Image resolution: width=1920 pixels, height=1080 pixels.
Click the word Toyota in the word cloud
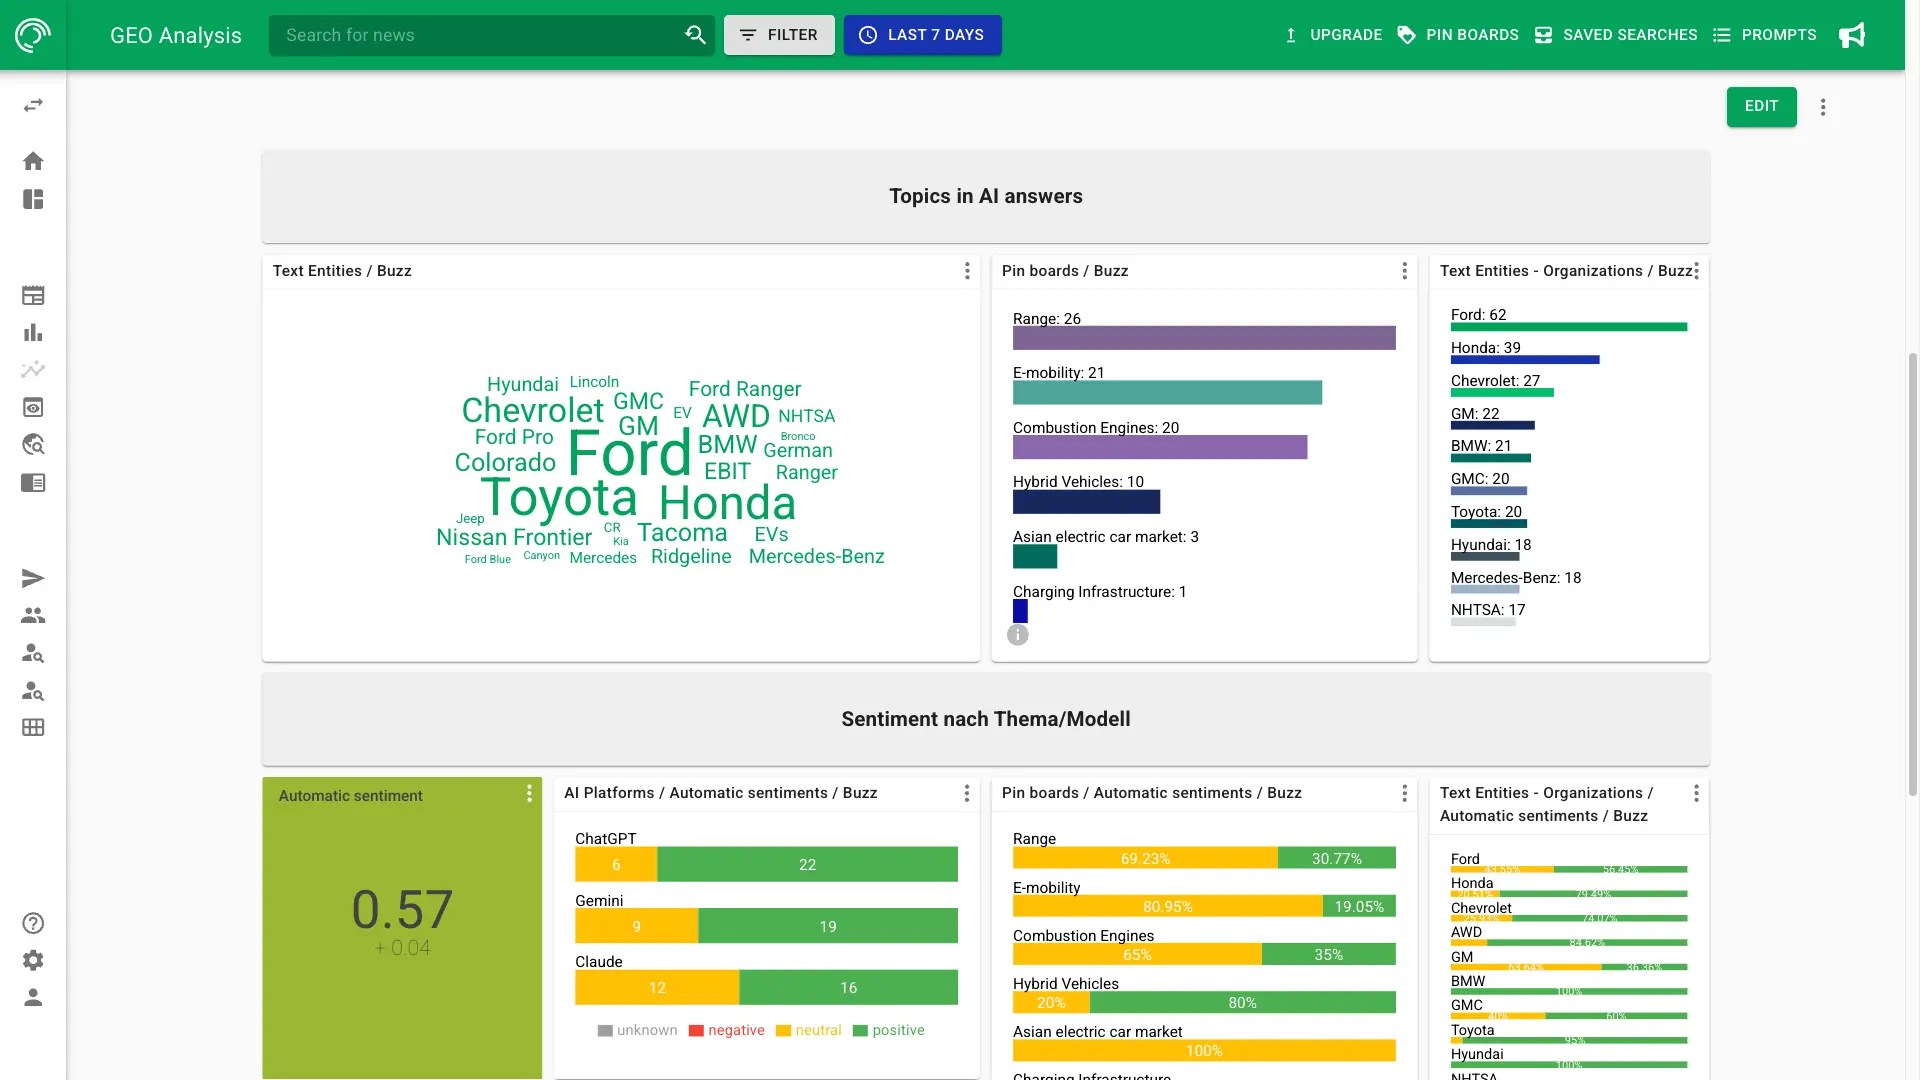[559, 498]
